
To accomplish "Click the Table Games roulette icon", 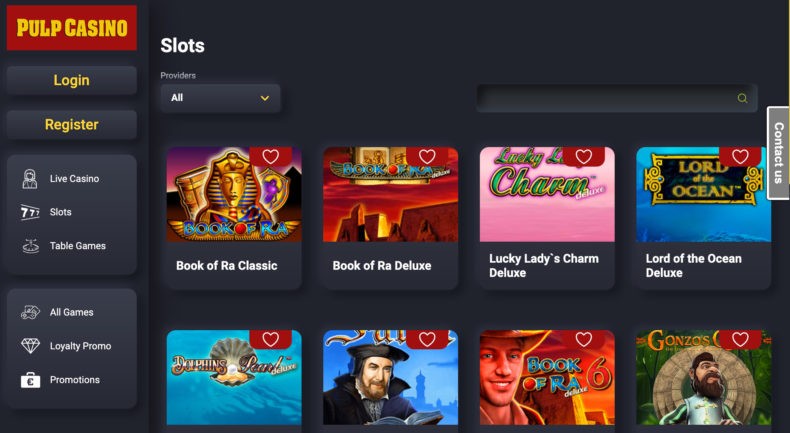I will tap(30, 246).
